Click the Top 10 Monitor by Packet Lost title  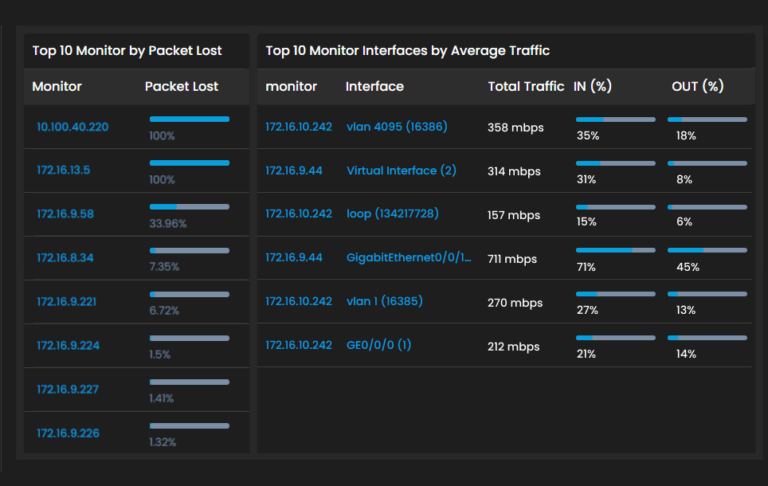point(127,51)
